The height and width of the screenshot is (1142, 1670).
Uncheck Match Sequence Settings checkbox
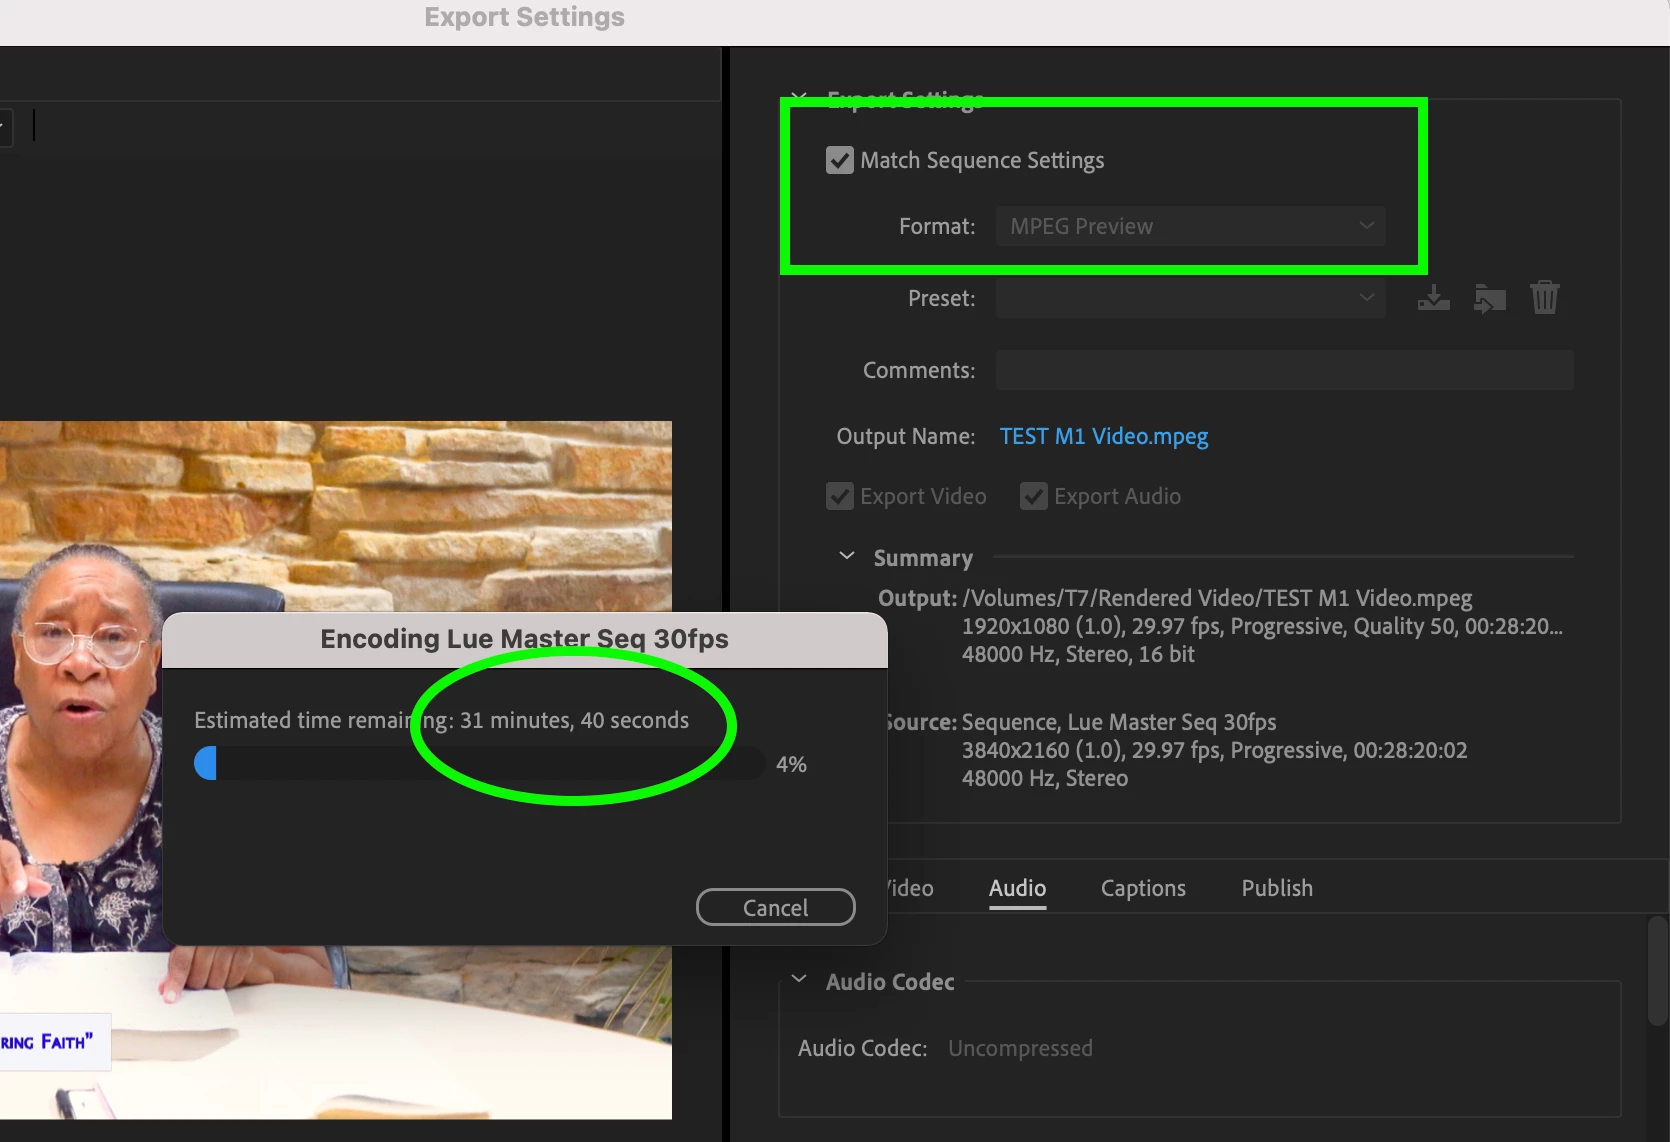(840, 160)
